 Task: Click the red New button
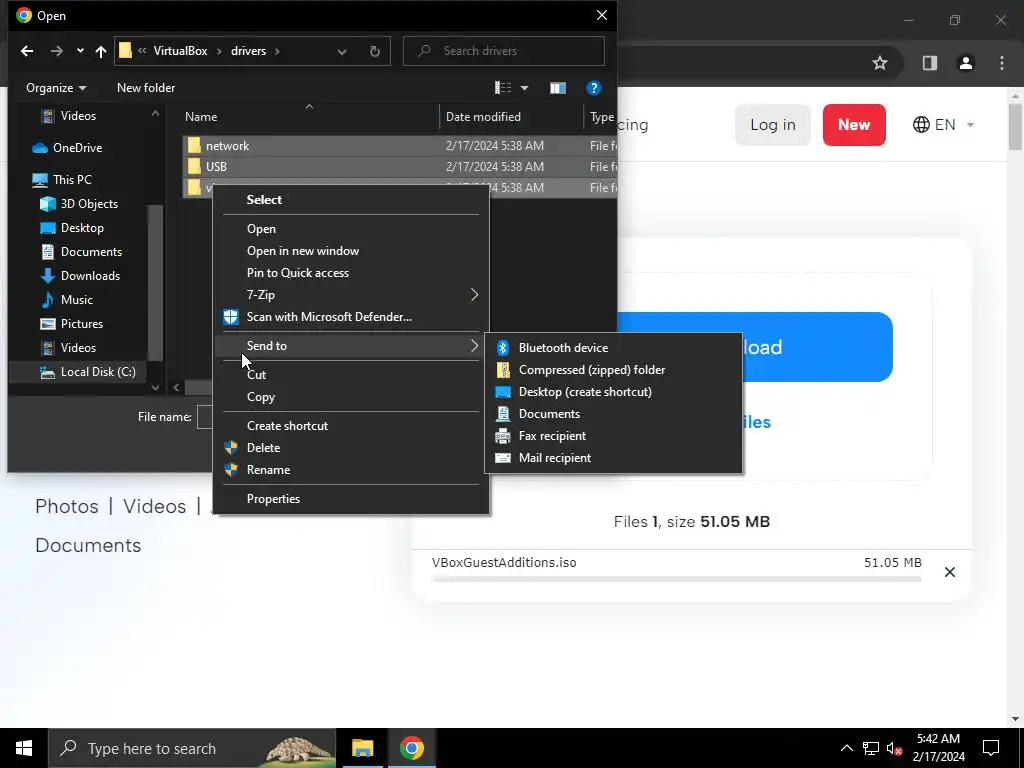pyautogui.click(x=854, y=125)
